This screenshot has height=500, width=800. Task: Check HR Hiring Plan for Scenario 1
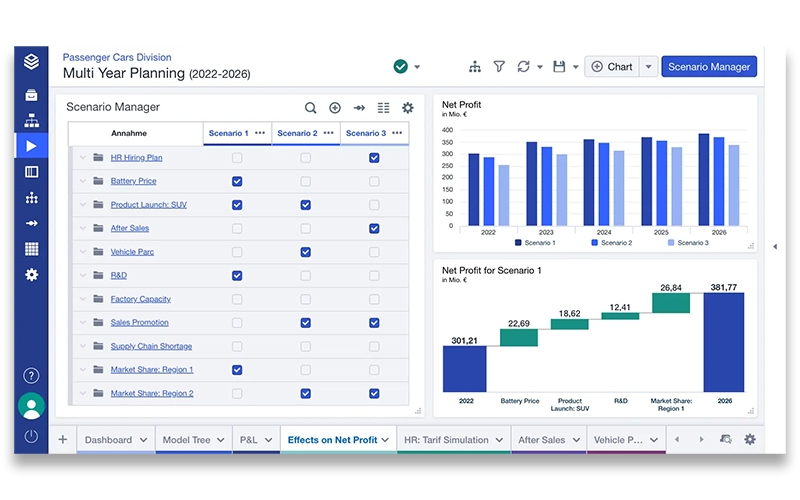tap(237, 158)
